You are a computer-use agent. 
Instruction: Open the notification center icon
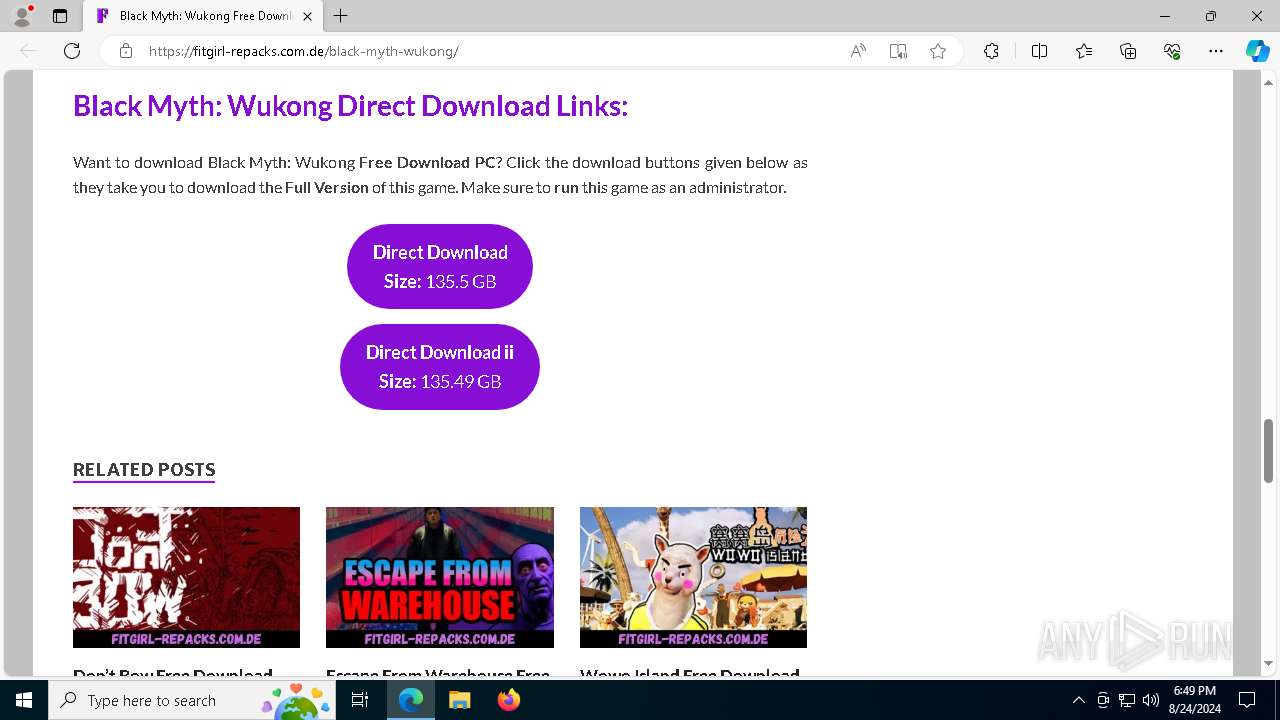click(x=1247, y=700)
